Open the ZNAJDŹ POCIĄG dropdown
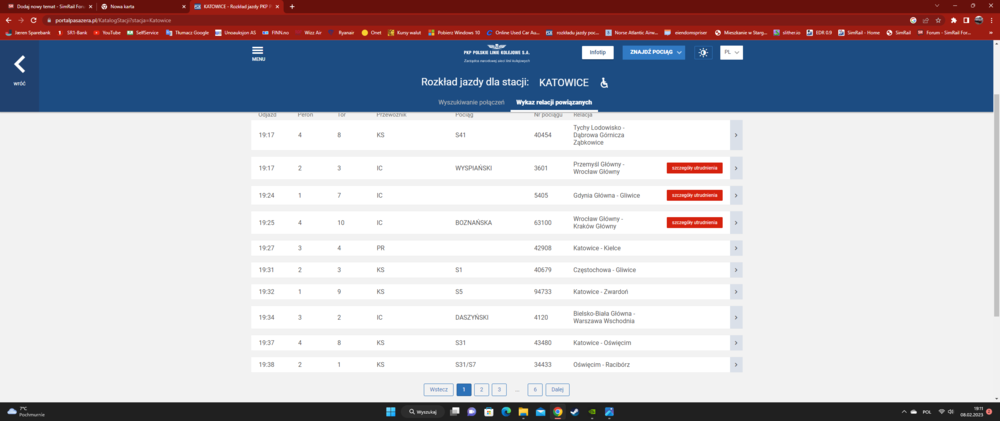 [653, 52]
